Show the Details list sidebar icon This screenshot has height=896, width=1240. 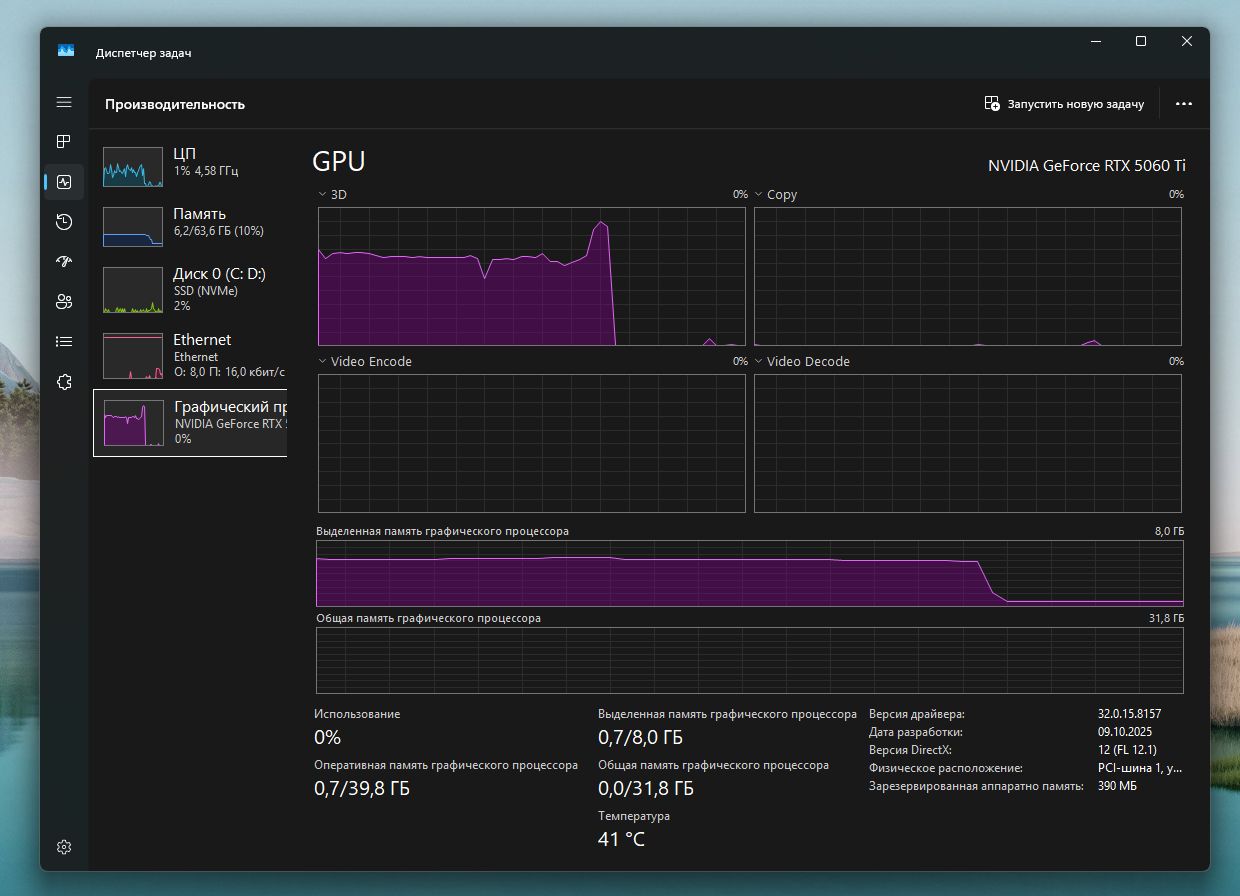click(x=64, y=341)
